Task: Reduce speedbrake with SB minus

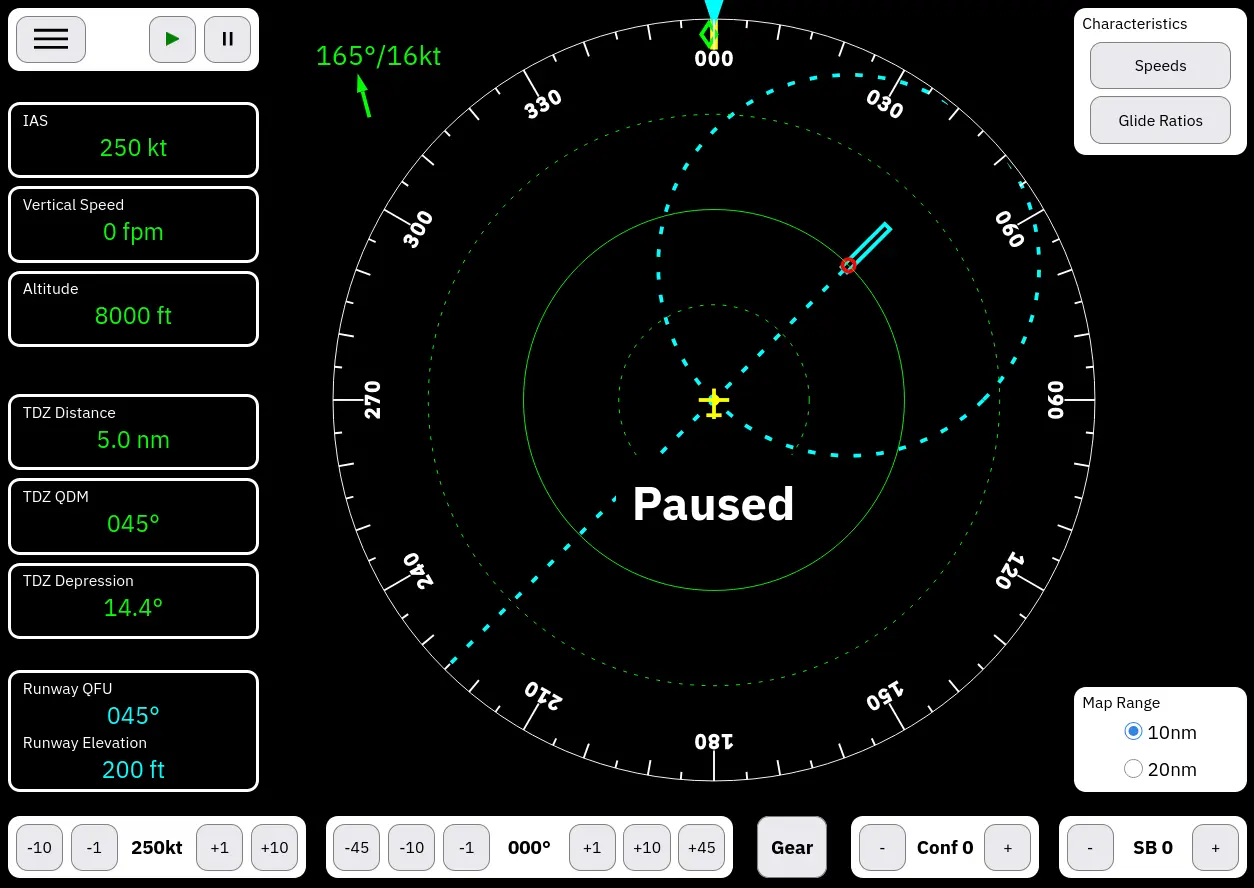Action: click(1090, 847)
